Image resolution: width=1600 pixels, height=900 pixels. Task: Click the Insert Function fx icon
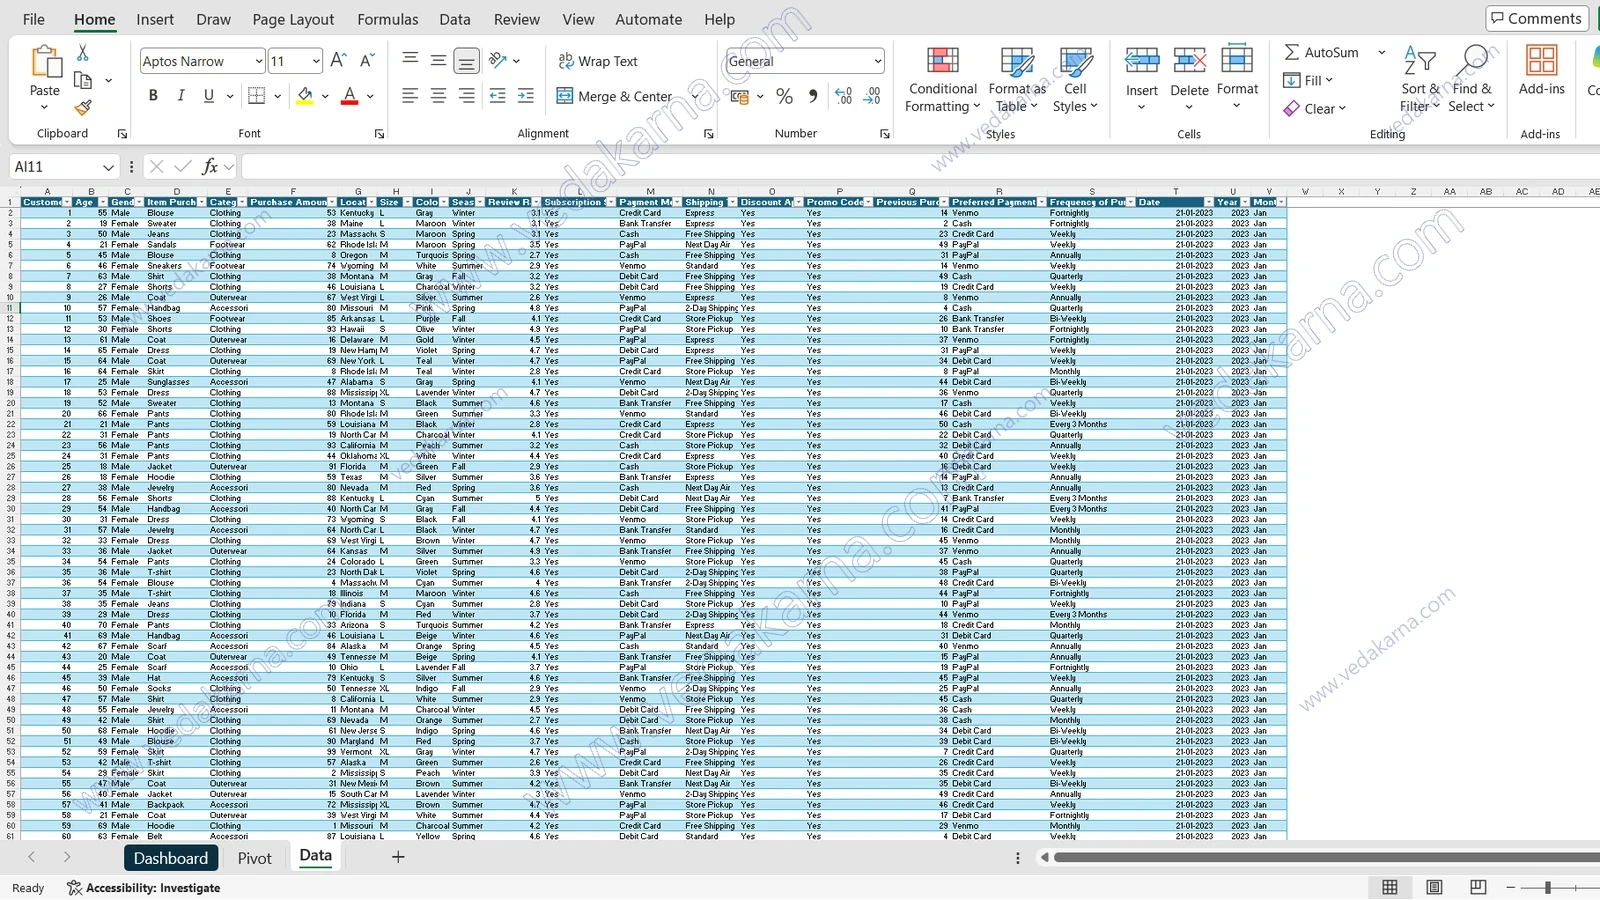[x=210, y=167]
